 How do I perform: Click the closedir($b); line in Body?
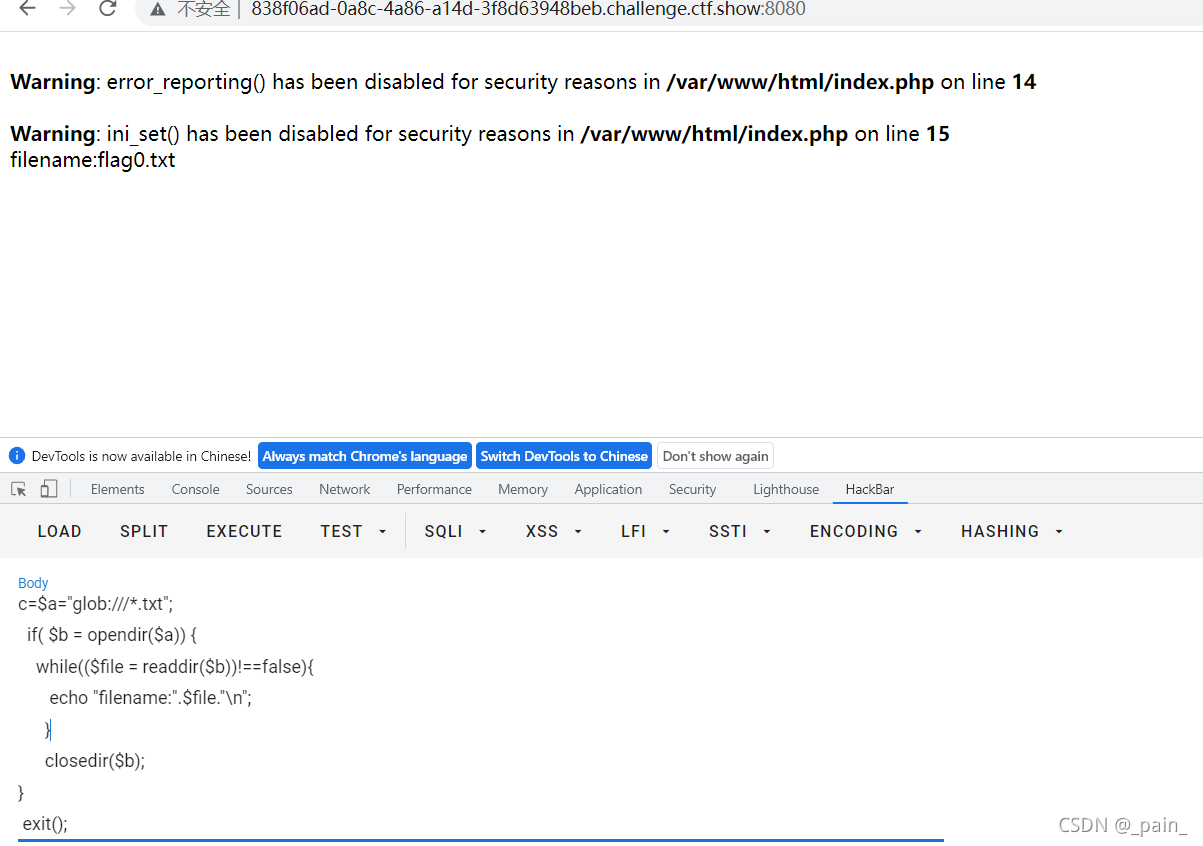point(95,761)
